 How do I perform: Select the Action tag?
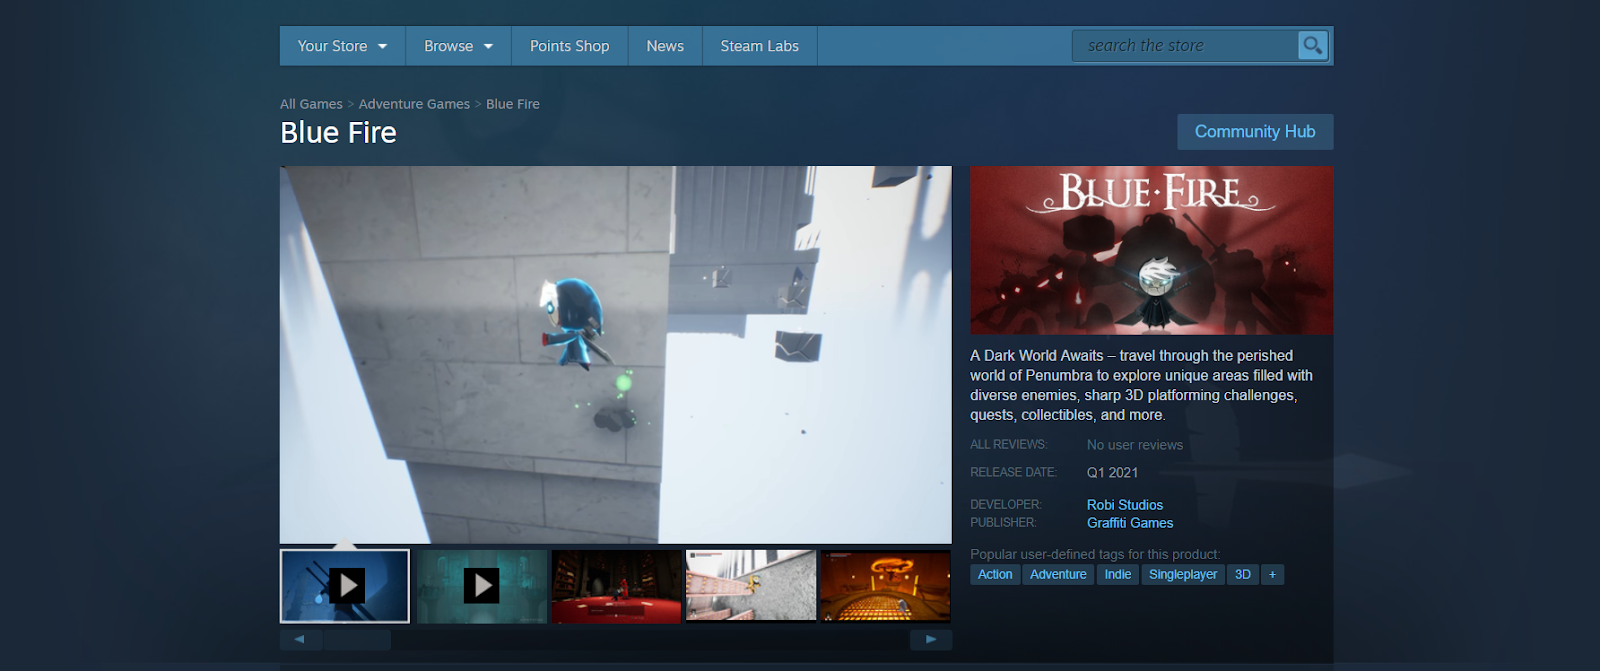[x=995, y=574]
